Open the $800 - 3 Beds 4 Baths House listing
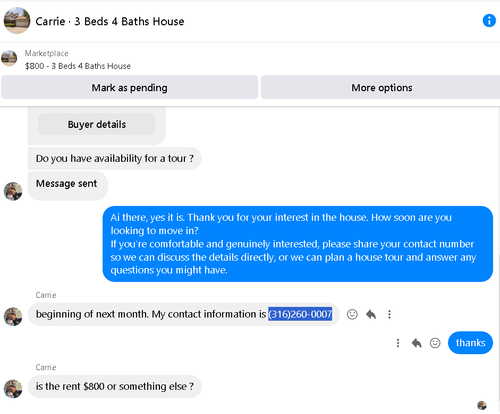The image size is (500, 414). pos(78,66)
